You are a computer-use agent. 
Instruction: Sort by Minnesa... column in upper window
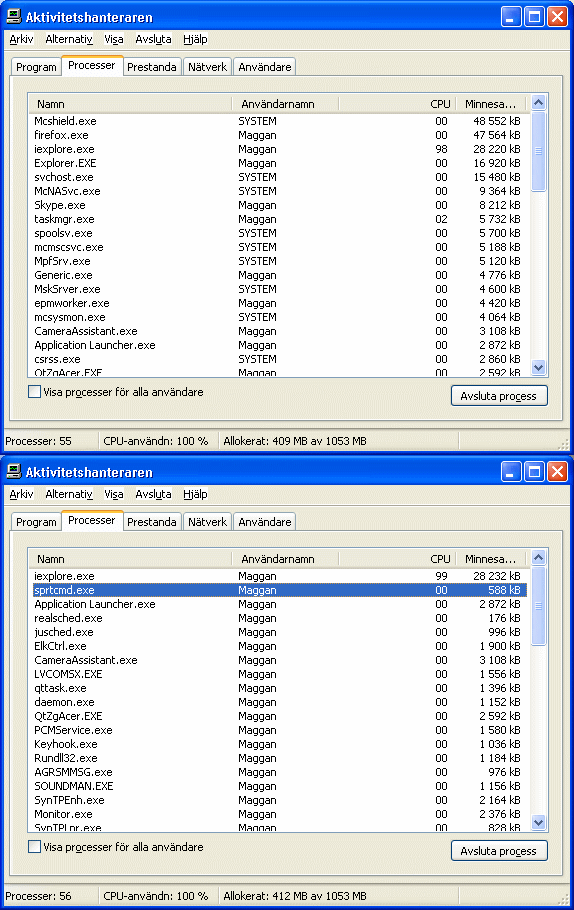(491, 104)
